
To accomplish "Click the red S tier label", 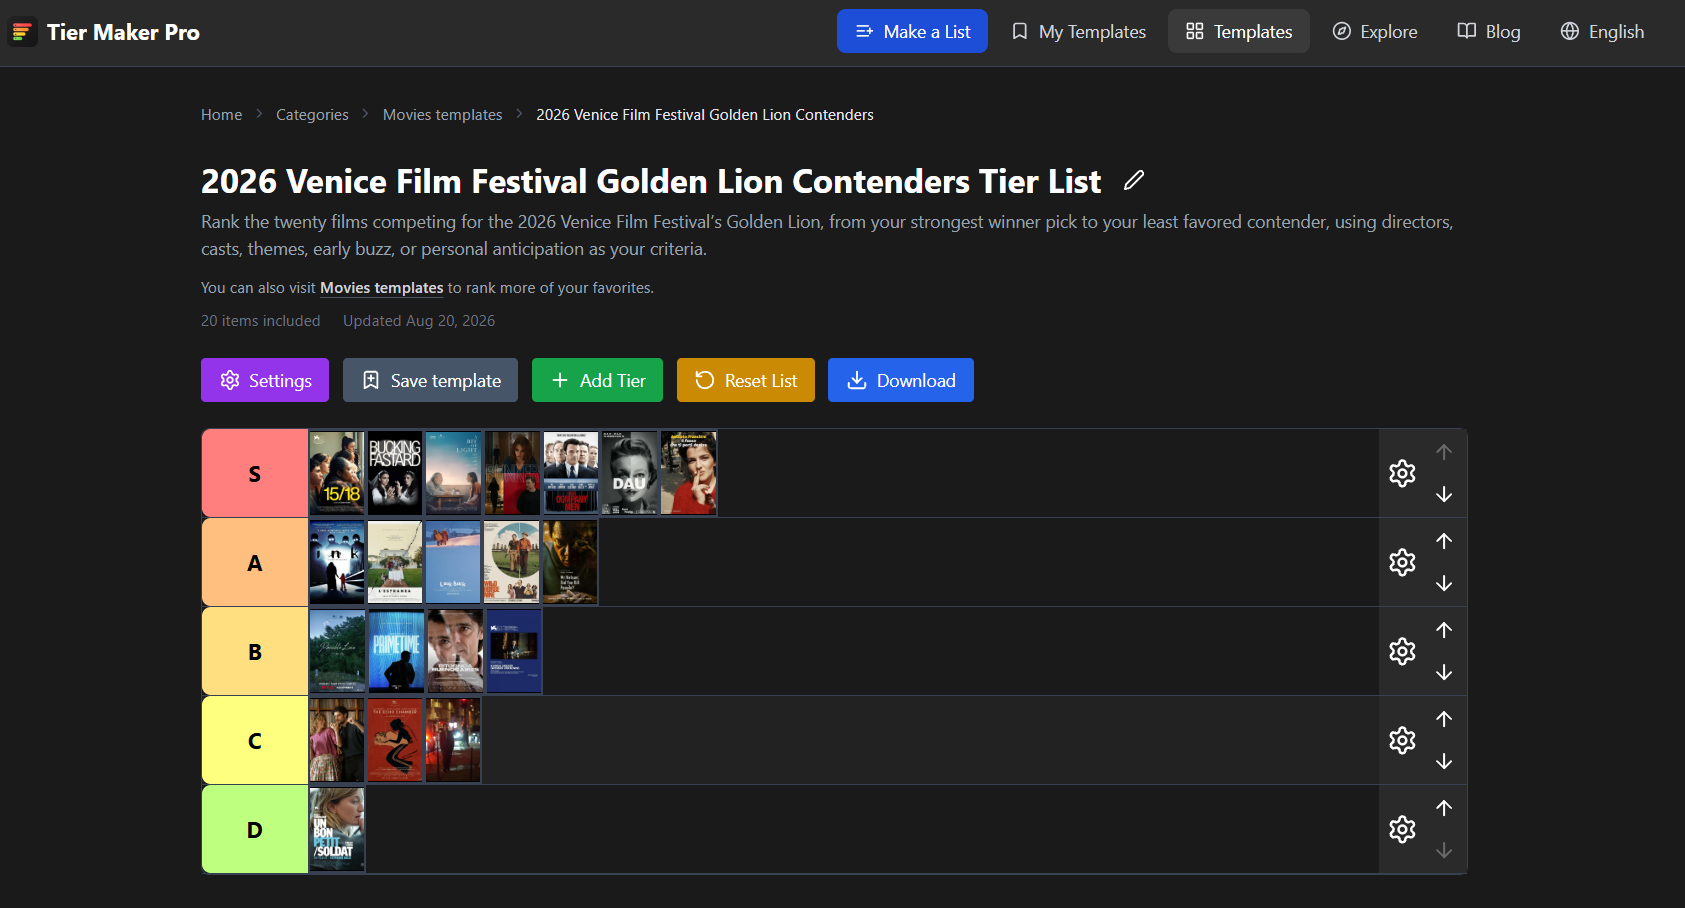I will coord(255,473).
